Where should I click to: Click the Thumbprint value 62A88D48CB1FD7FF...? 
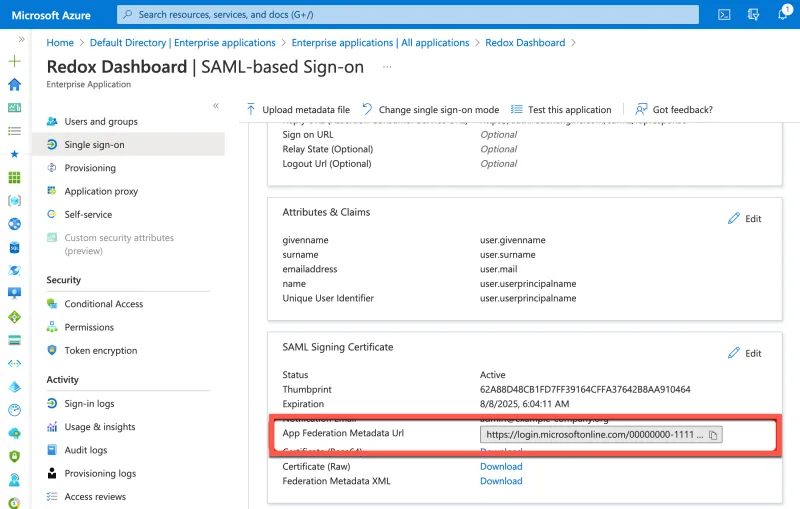[585, 389]
